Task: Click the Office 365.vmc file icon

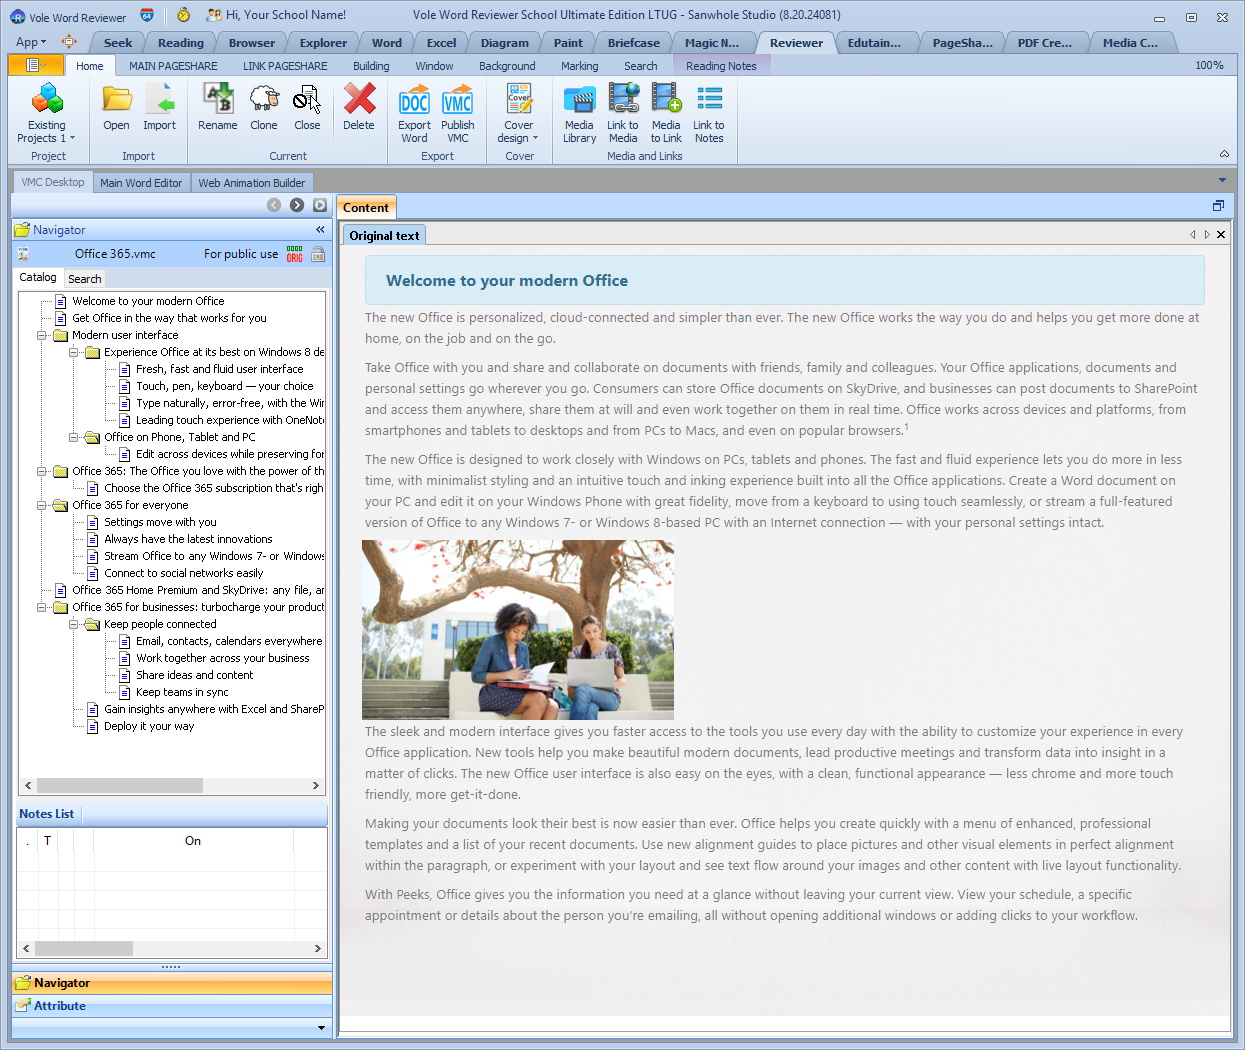Action: (23, 254)
